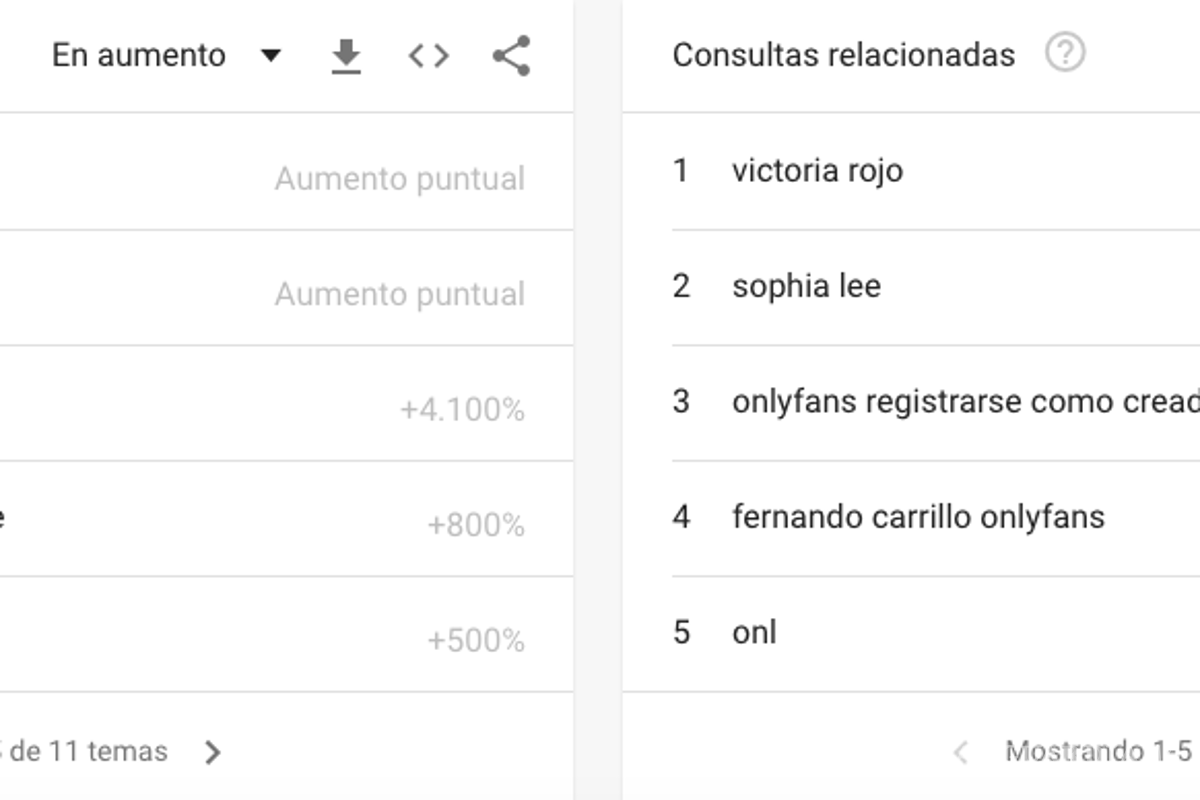Image resolution: width=1200 pixels, height=800 pixels.
Task: Expand the 11 temas pagination chevron
Action: 213,751
